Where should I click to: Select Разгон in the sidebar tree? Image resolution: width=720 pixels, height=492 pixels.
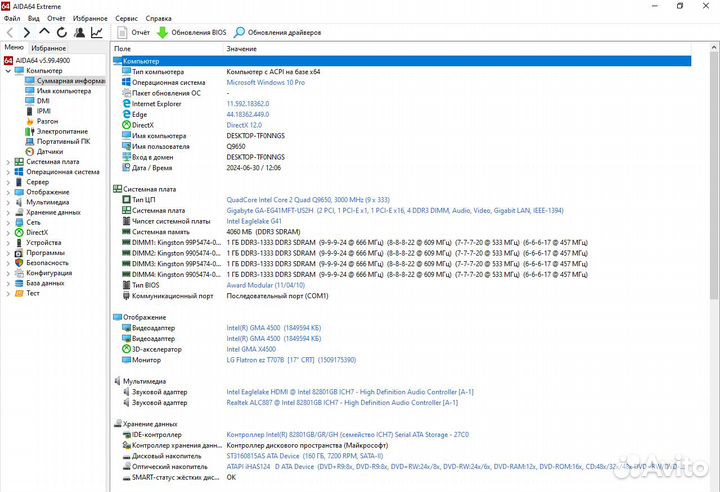[x=47, y=121]
